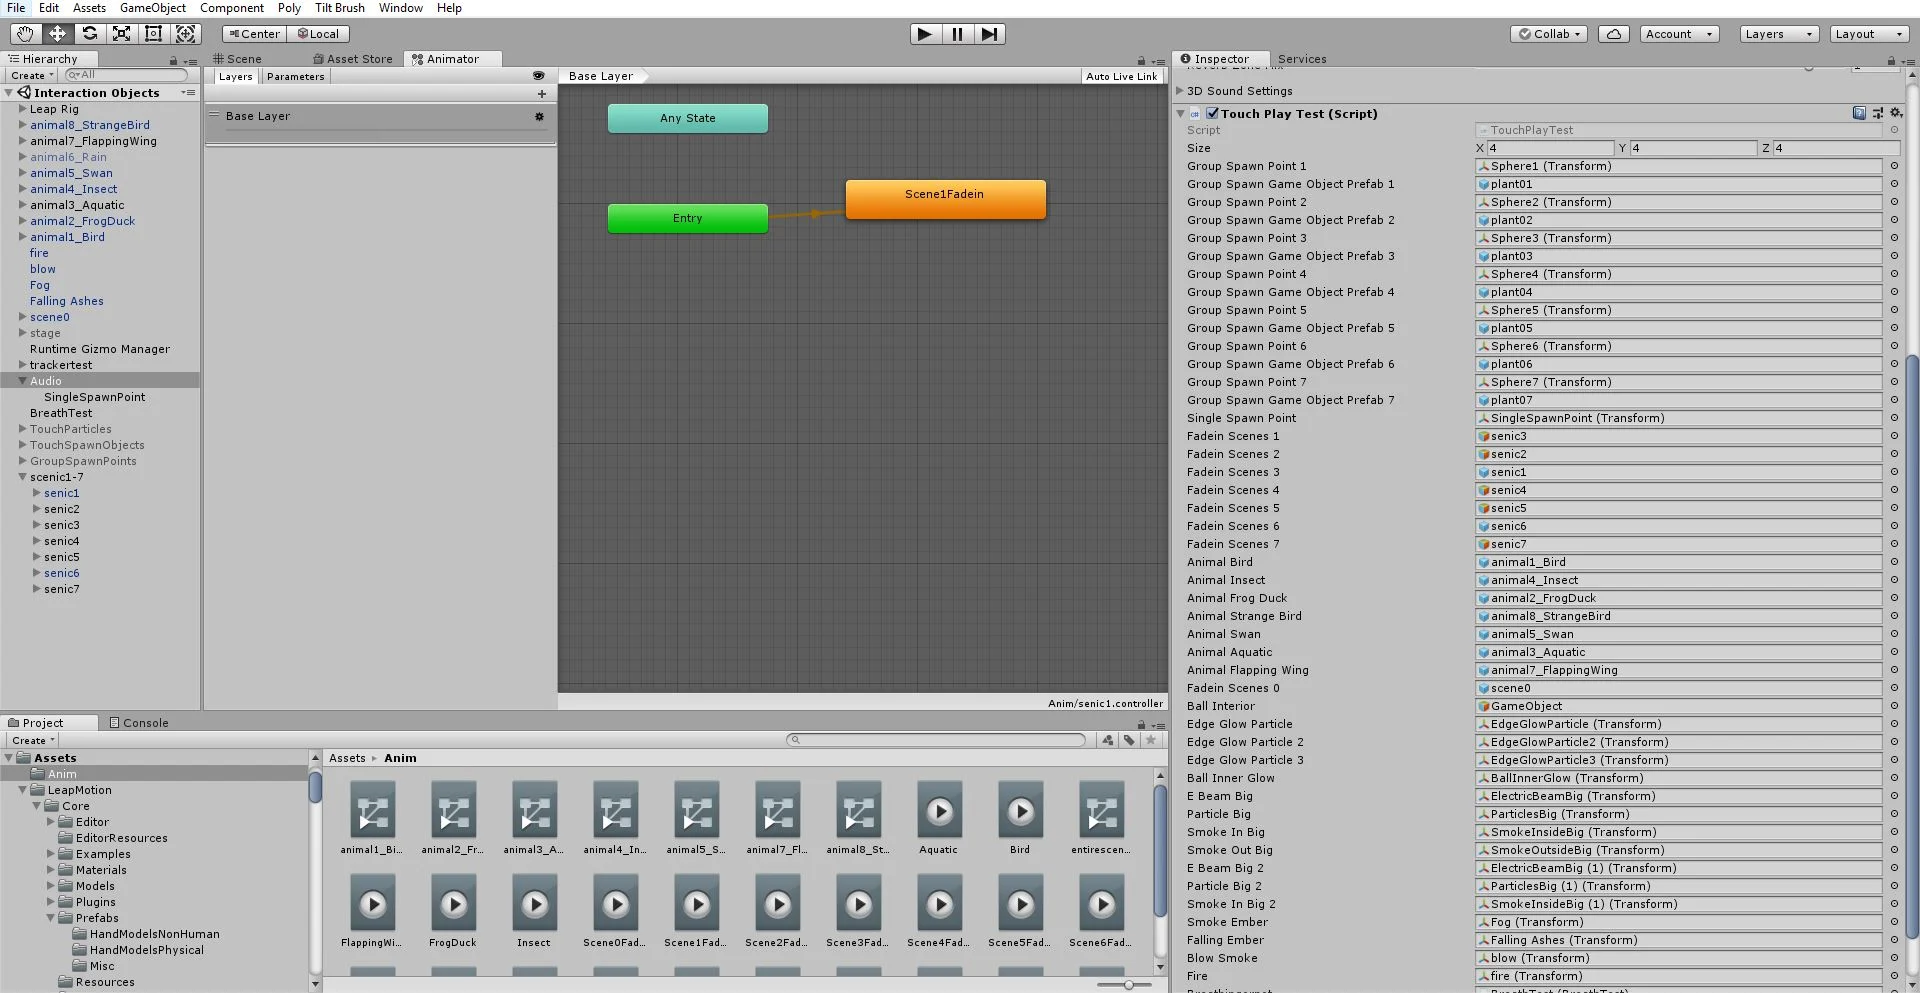The height and width of the screenshot is (993, 1920).
Task: Open the Layers dropdown
Action: (1778, 34)
